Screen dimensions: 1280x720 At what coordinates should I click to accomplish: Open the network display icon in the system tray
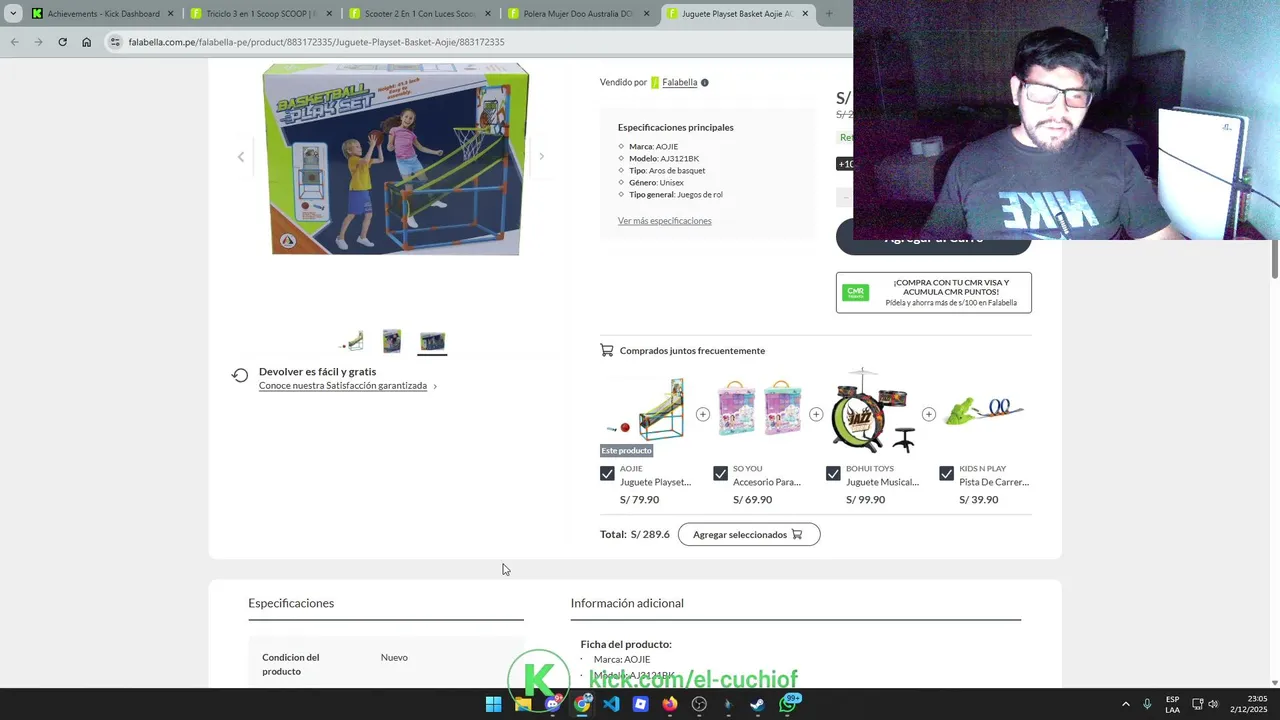click(x=1196, y=704)
